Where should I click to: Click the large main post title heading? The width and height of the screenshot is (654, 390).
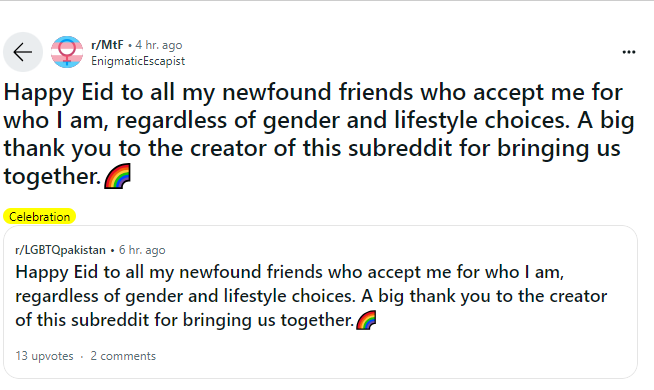tap(319, 134)
